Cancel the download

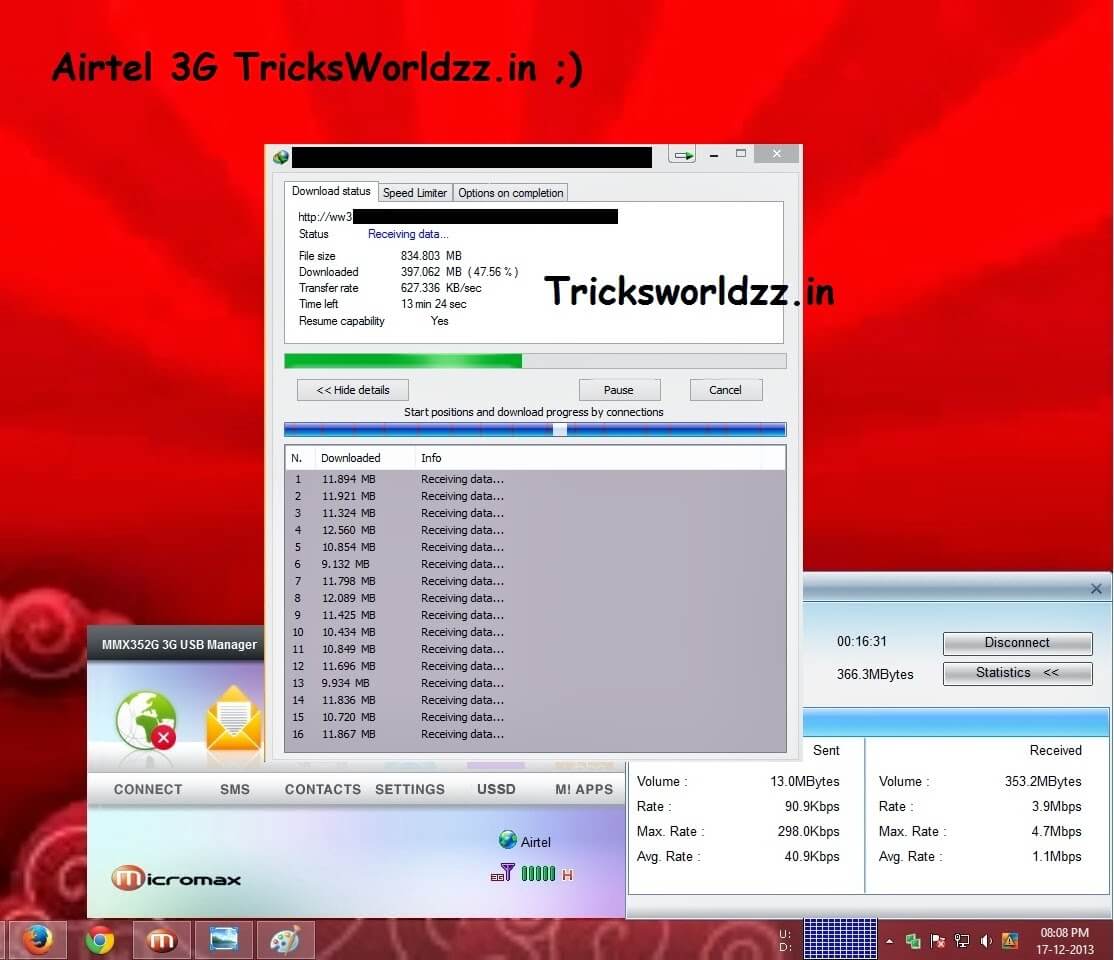(x=725, y=389)
